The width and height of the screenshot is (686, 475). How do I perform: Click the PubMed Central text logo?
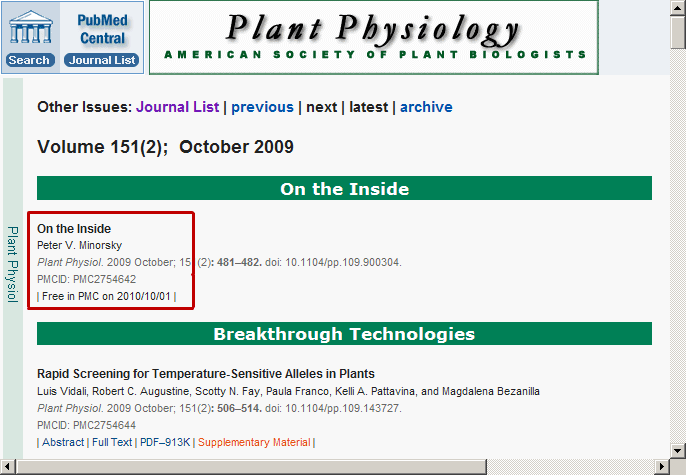click(101, 27)
